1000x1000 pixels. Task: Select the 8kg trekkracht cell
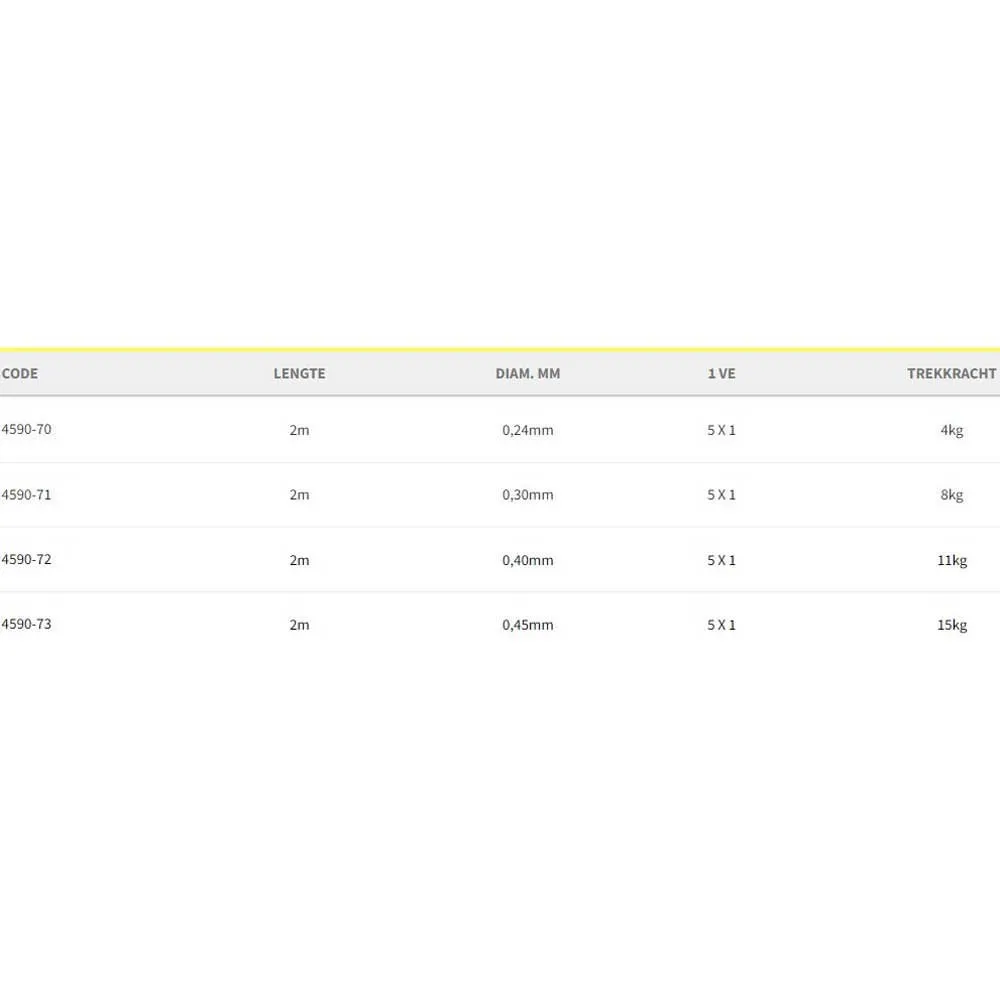click(x=951, y=495)
